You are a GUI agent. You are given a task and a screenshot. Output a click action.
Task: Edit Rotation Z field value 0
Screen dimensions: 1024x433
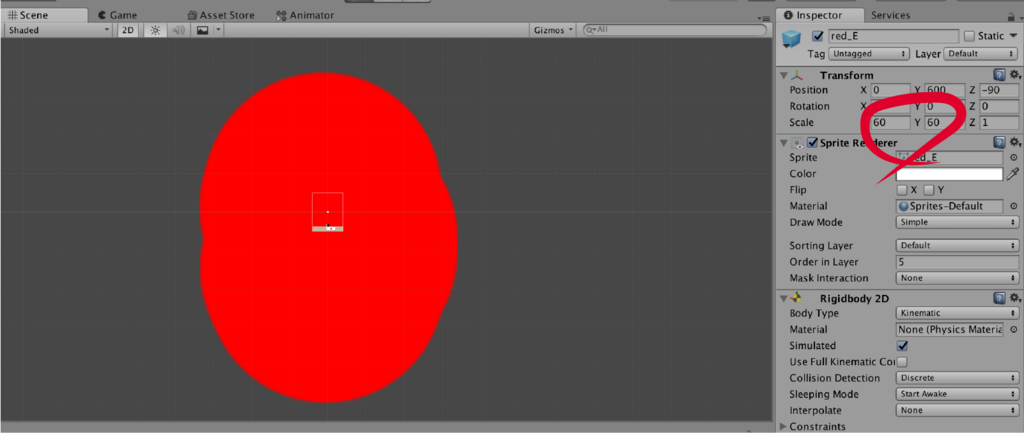(999, 106)
